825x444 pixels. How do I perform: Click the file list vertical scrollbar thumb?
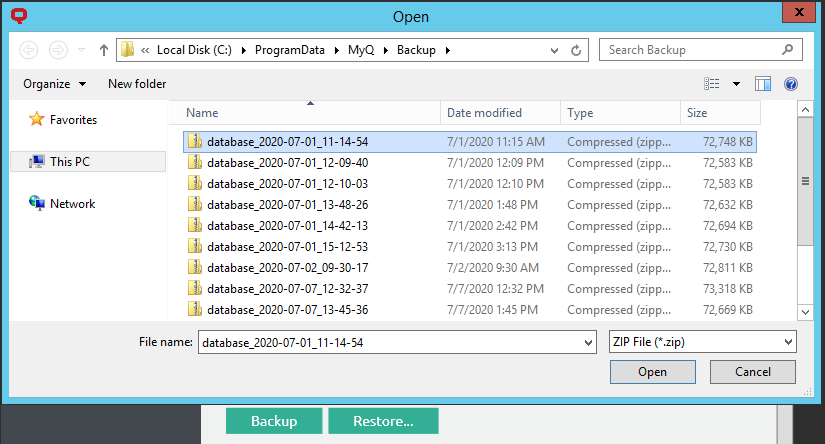pyautogui.click(x=804, y=180)
